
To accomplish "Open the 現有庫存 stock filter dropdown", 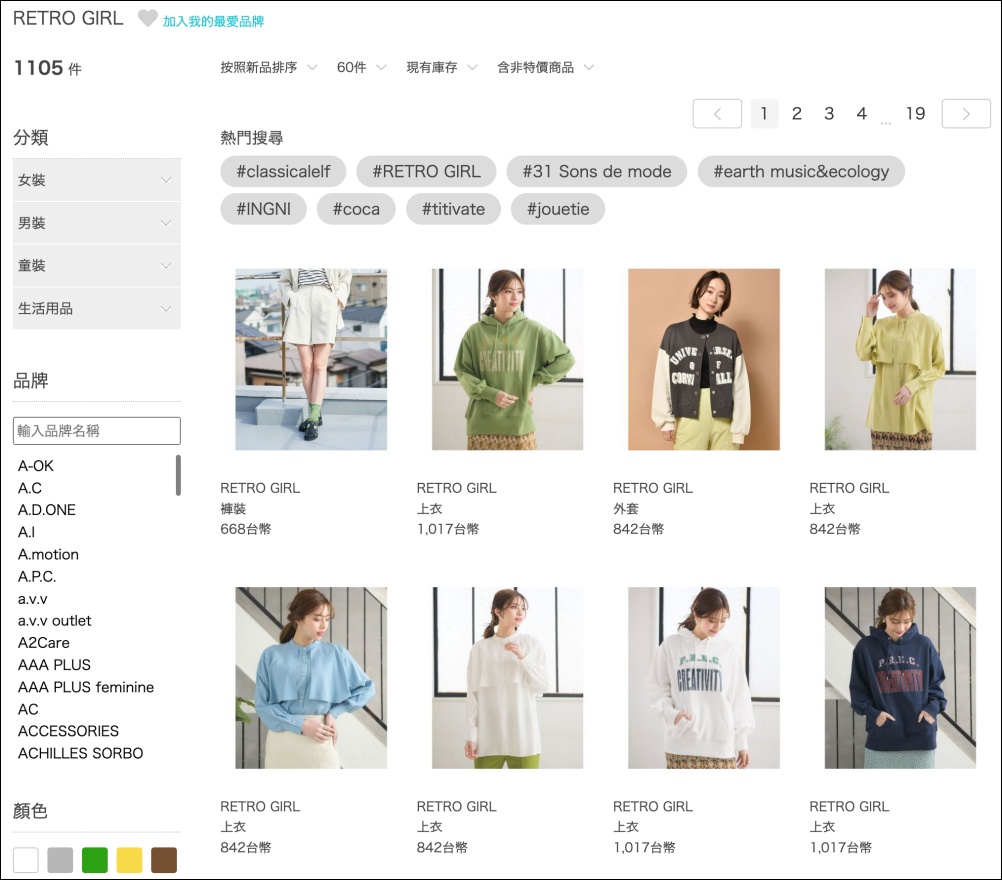I will coord(442,67).
